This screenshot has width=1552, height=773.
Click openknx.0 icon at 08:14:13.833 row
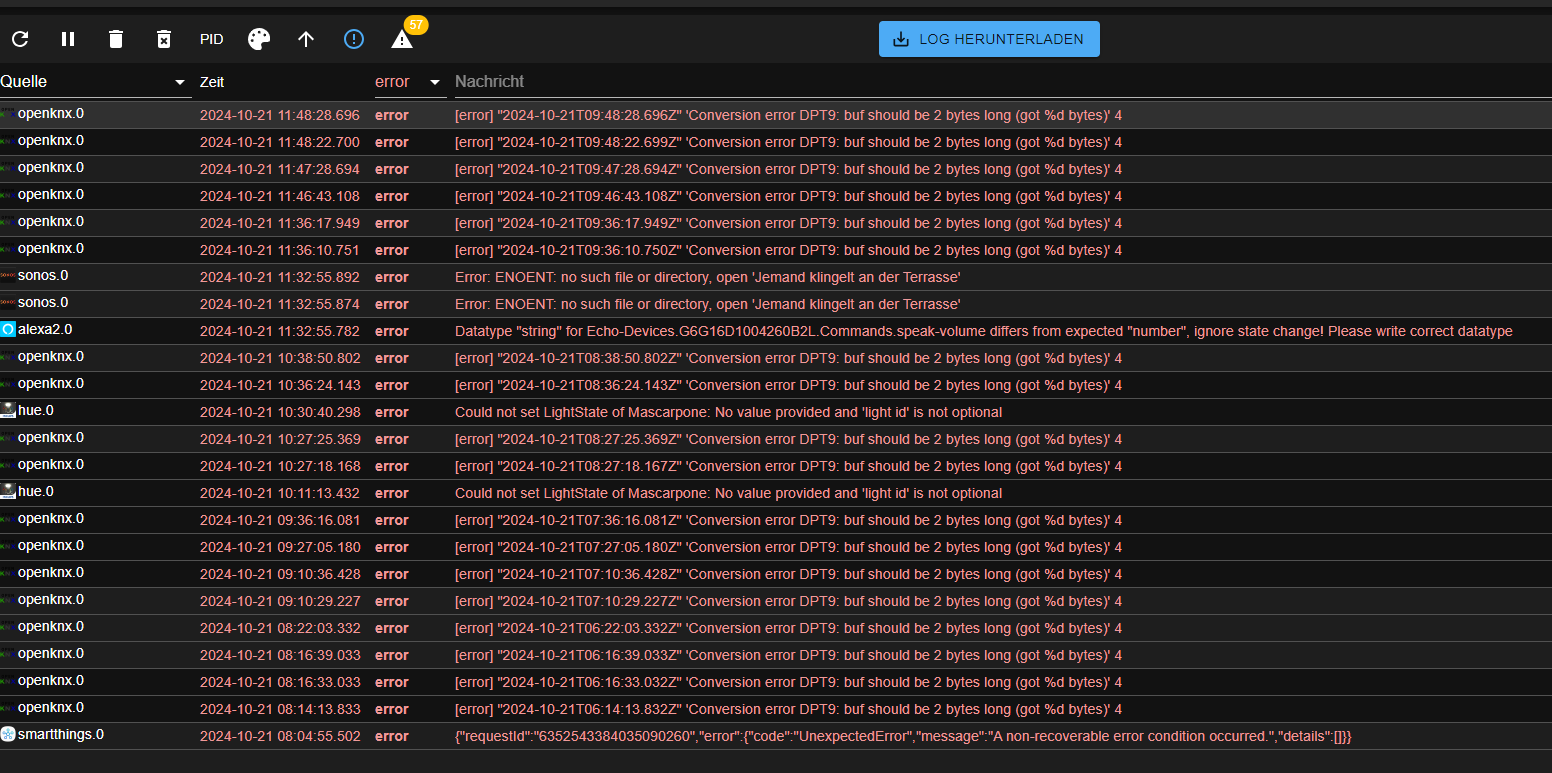coord(8,707)
